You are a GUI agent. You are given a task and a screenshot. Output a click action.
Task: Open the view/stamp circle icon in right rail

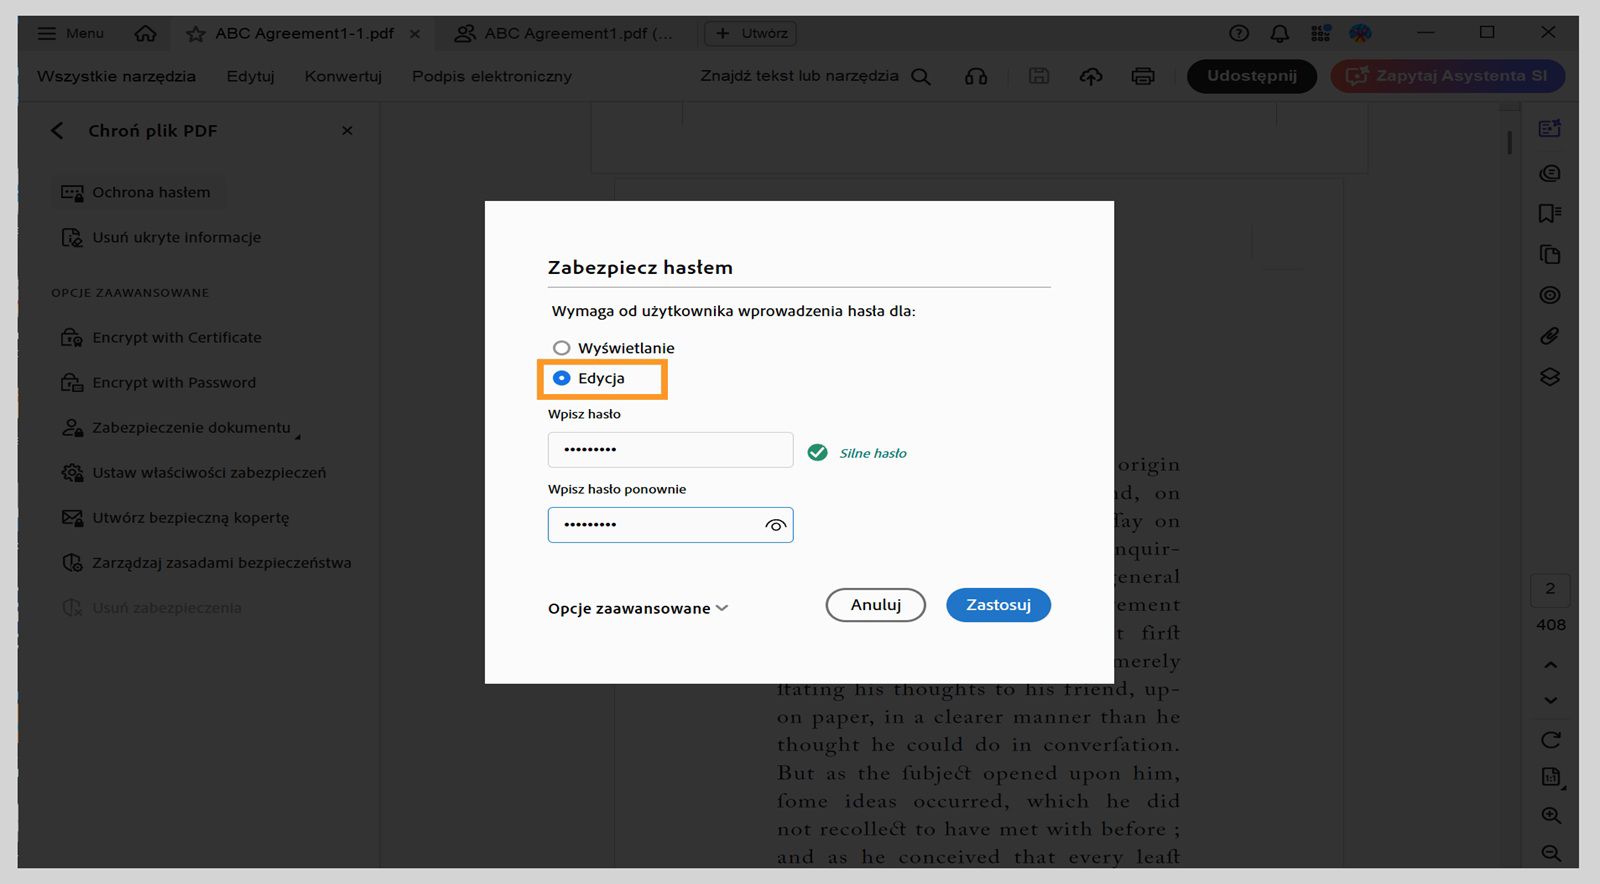tap(1550, 295)
